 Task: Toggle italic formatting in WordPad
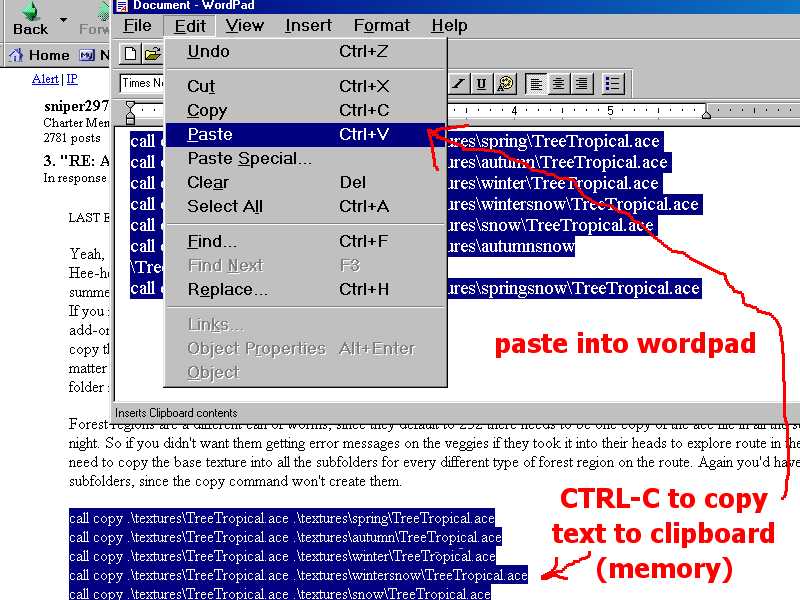click(459, 84)
